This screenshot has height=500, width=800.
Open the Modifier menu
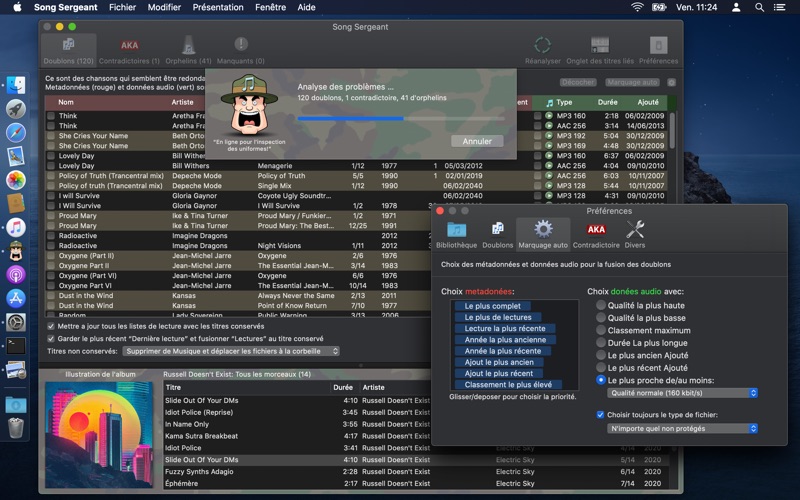click(164, 7)
